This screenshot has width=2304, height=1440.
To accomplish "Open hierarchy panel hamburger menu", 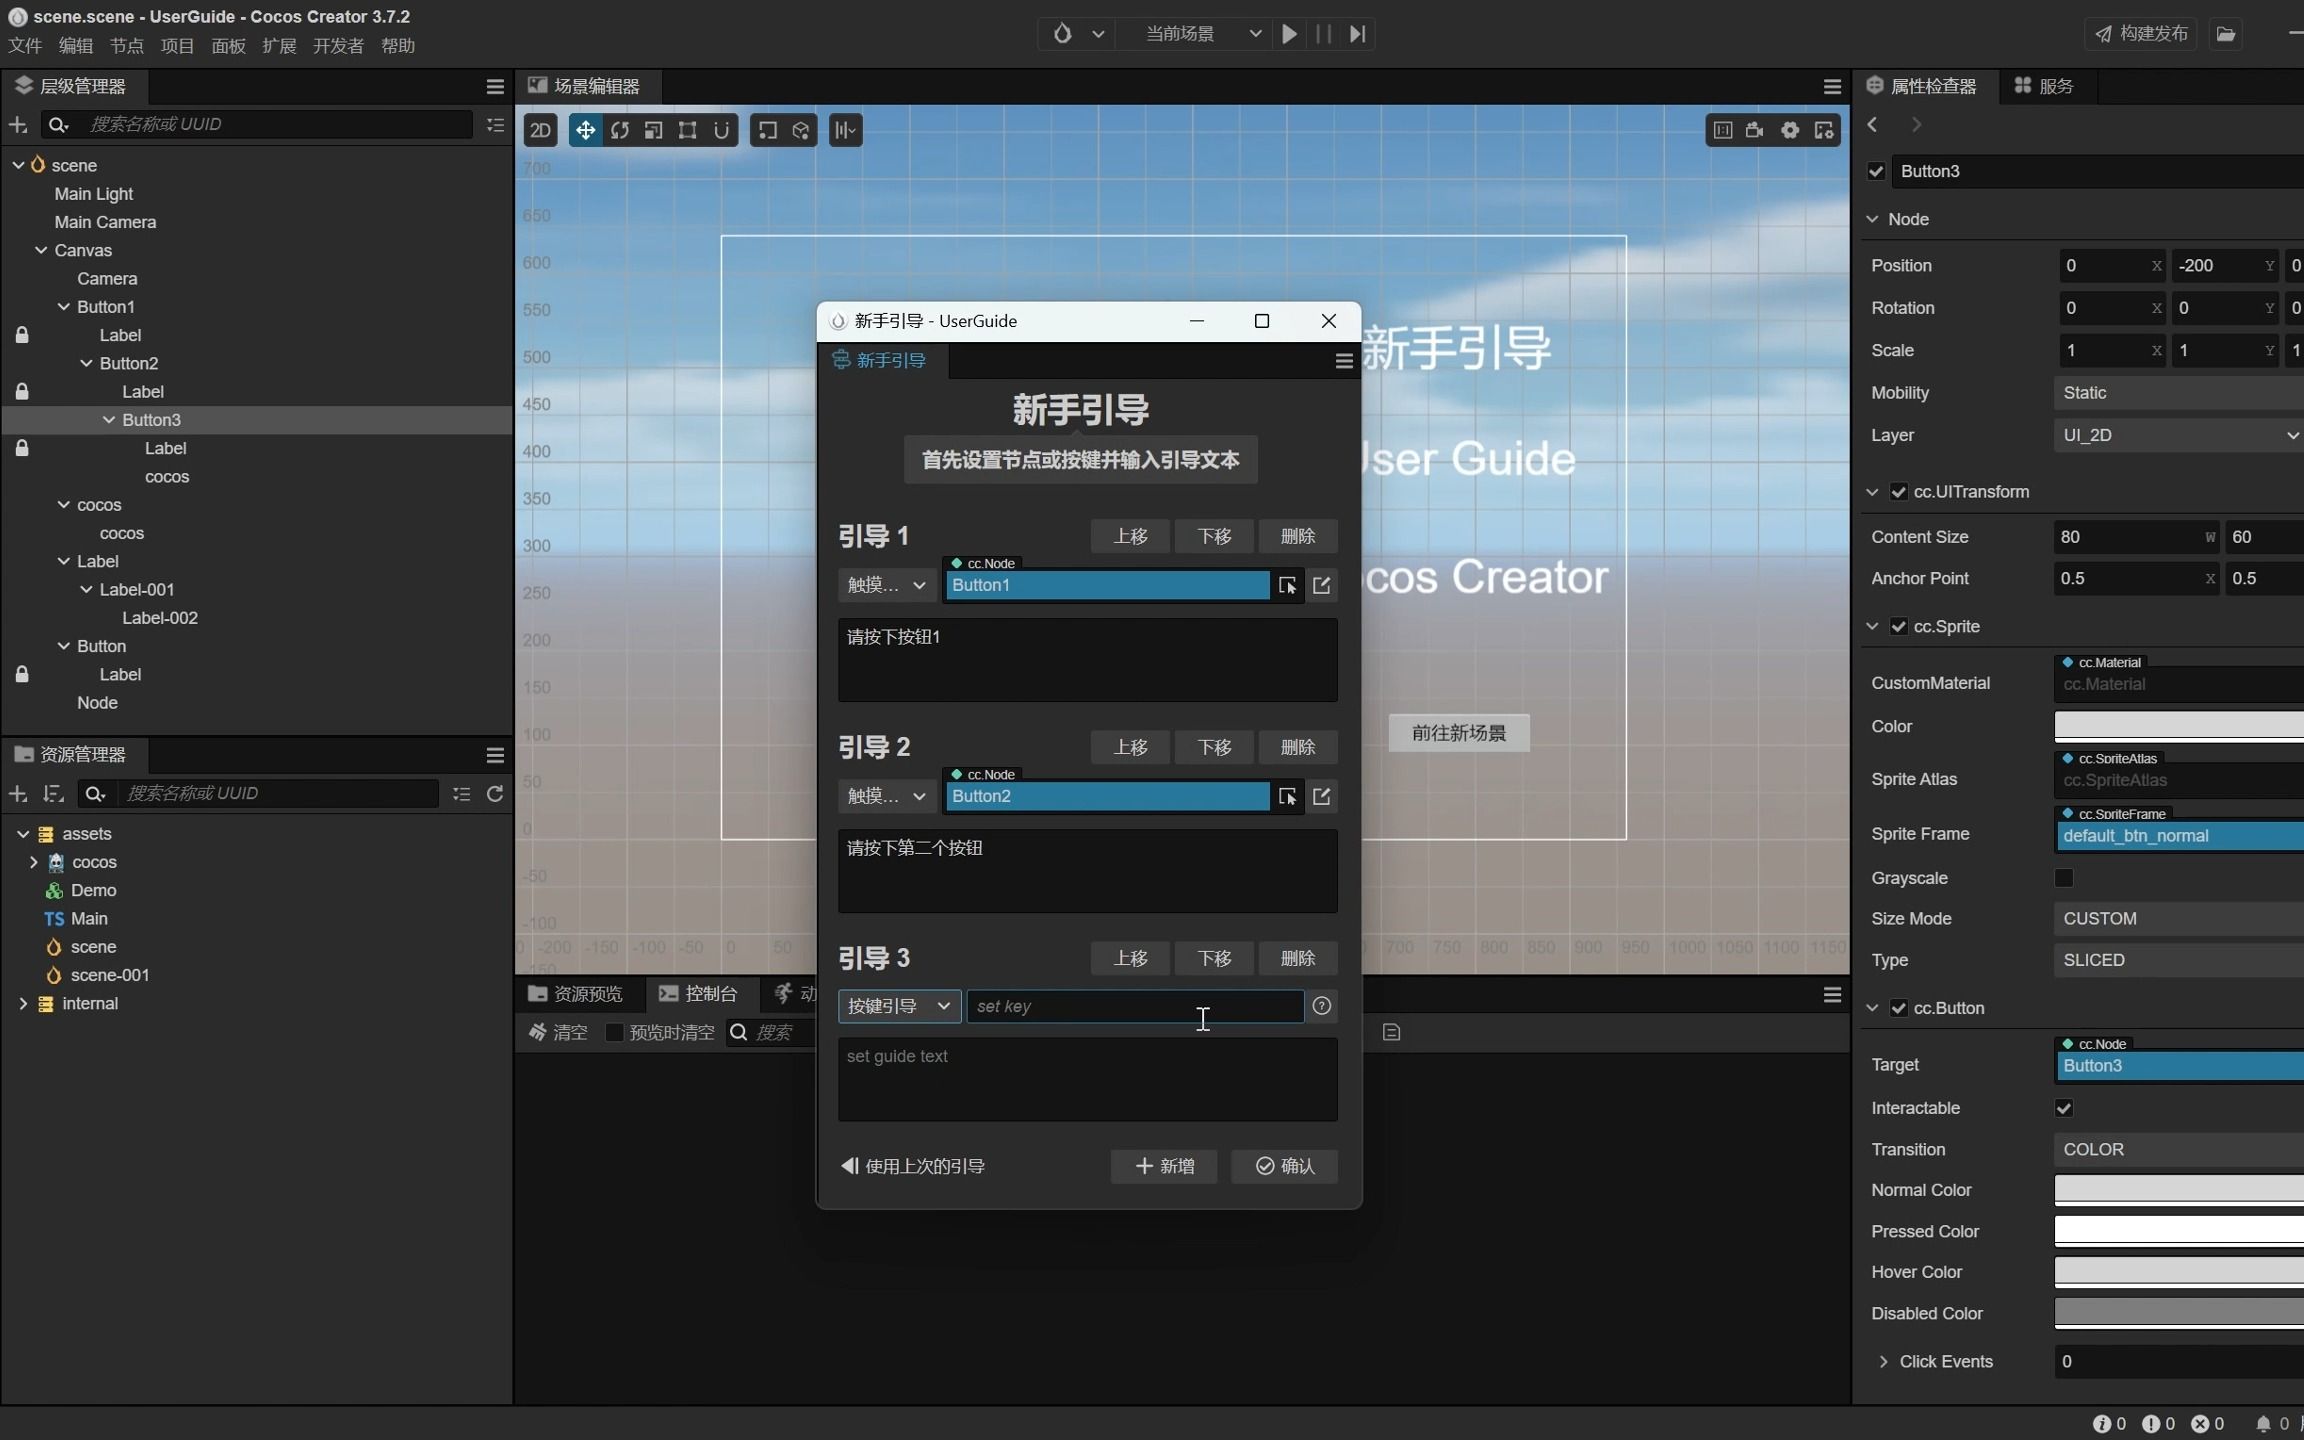I will (x=495, y=87).
